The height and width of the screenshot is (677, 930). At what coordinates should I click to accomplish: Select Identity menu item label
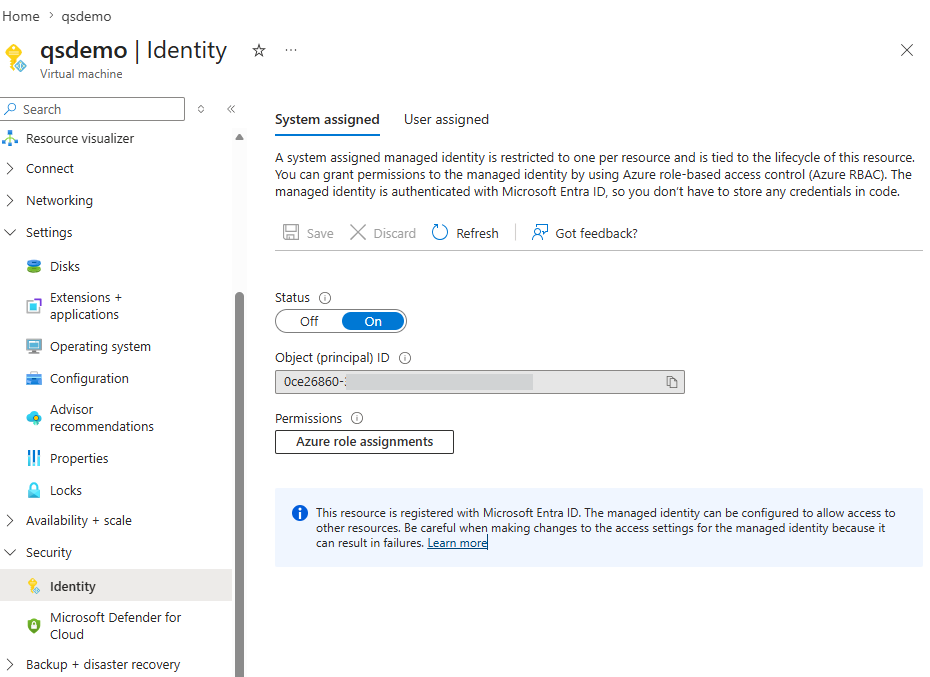pyautogui.click(x=72, y=586)
